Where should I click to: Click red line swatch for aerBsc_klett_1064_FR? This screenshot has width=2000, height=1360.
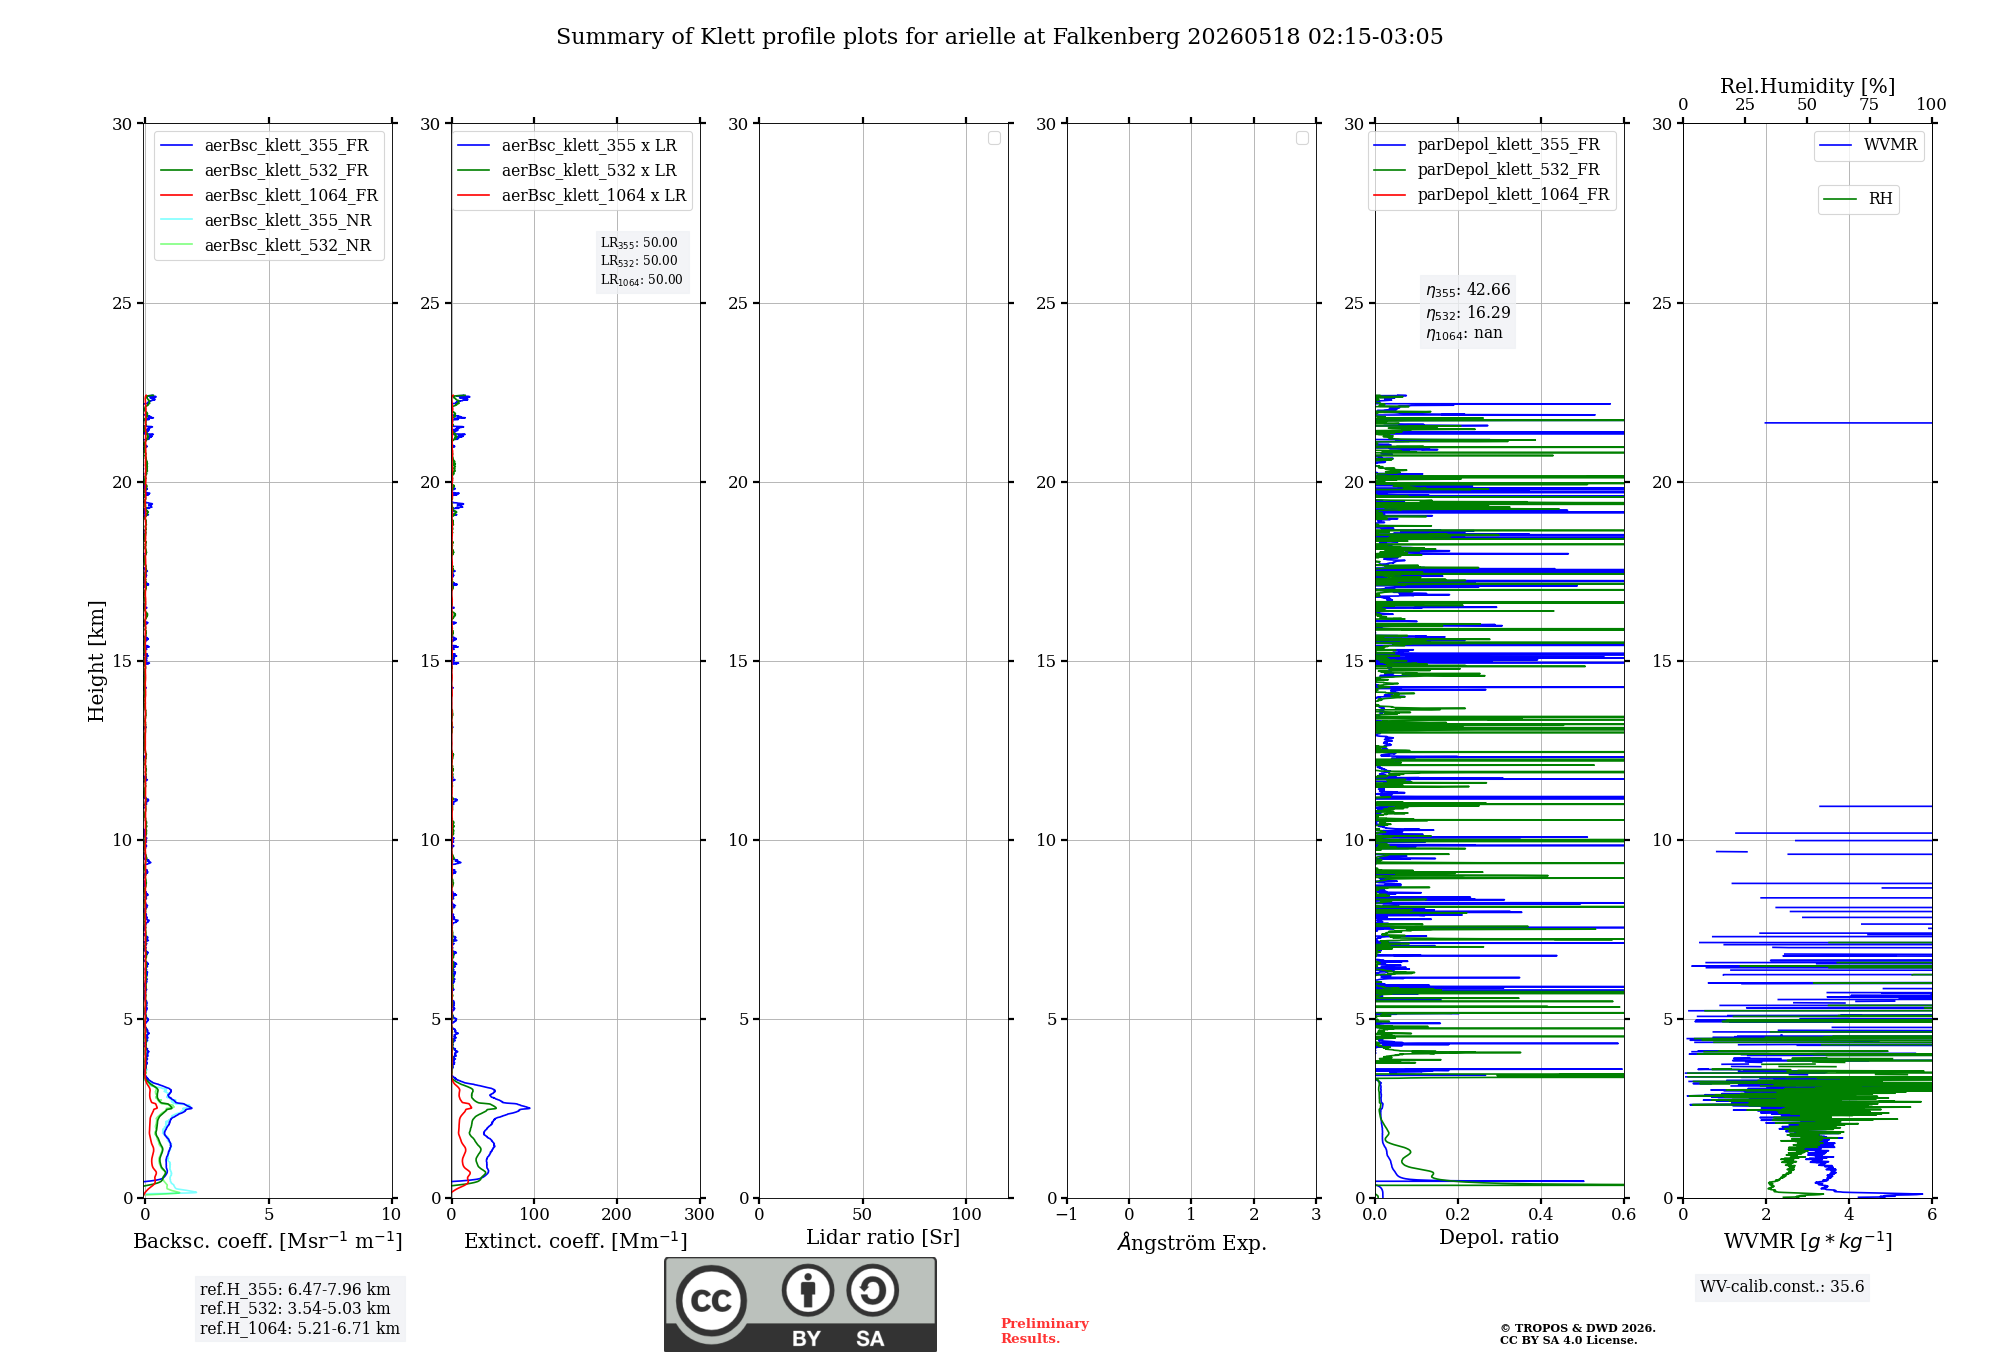[176, 196]
